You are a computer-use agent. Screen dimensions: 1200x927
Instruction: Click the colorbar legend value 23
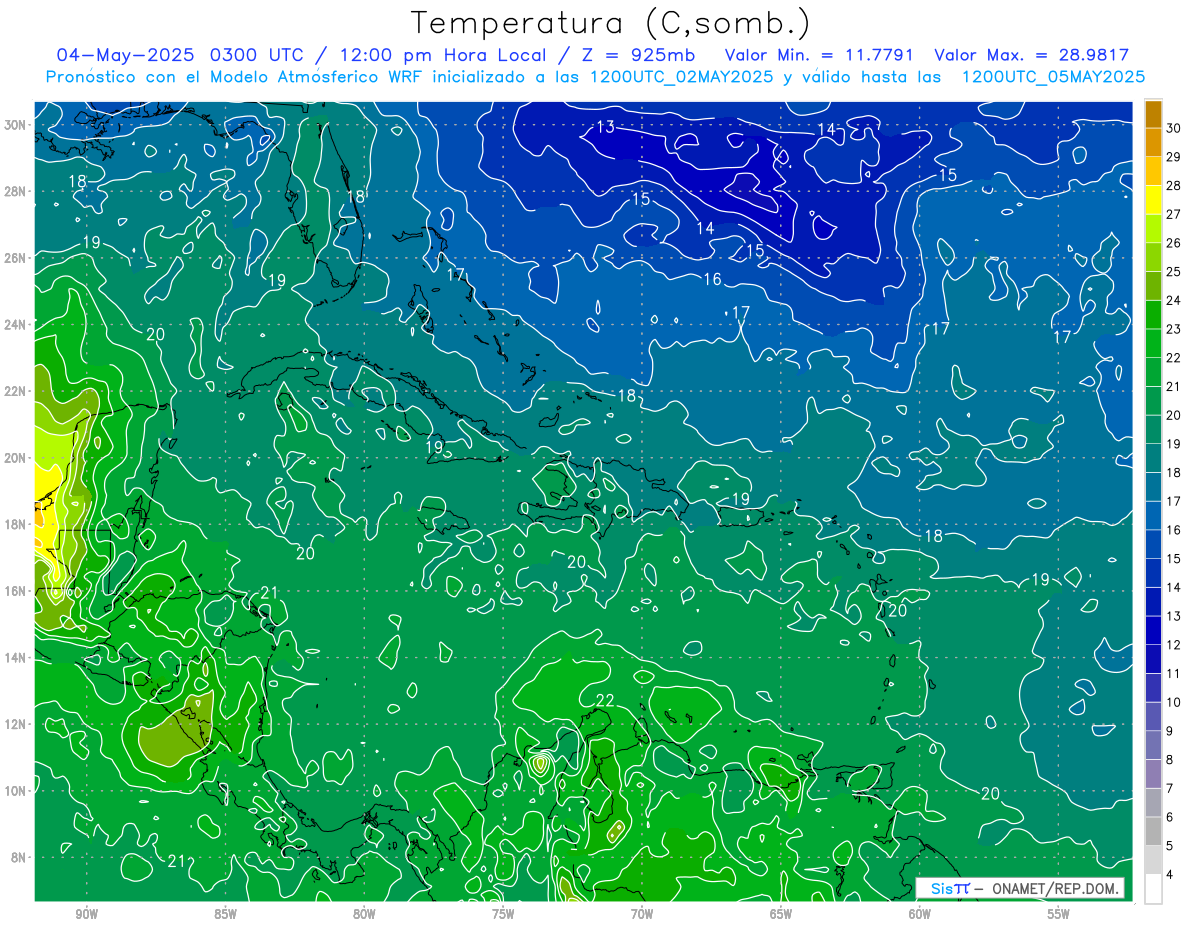click(1173, 329)
